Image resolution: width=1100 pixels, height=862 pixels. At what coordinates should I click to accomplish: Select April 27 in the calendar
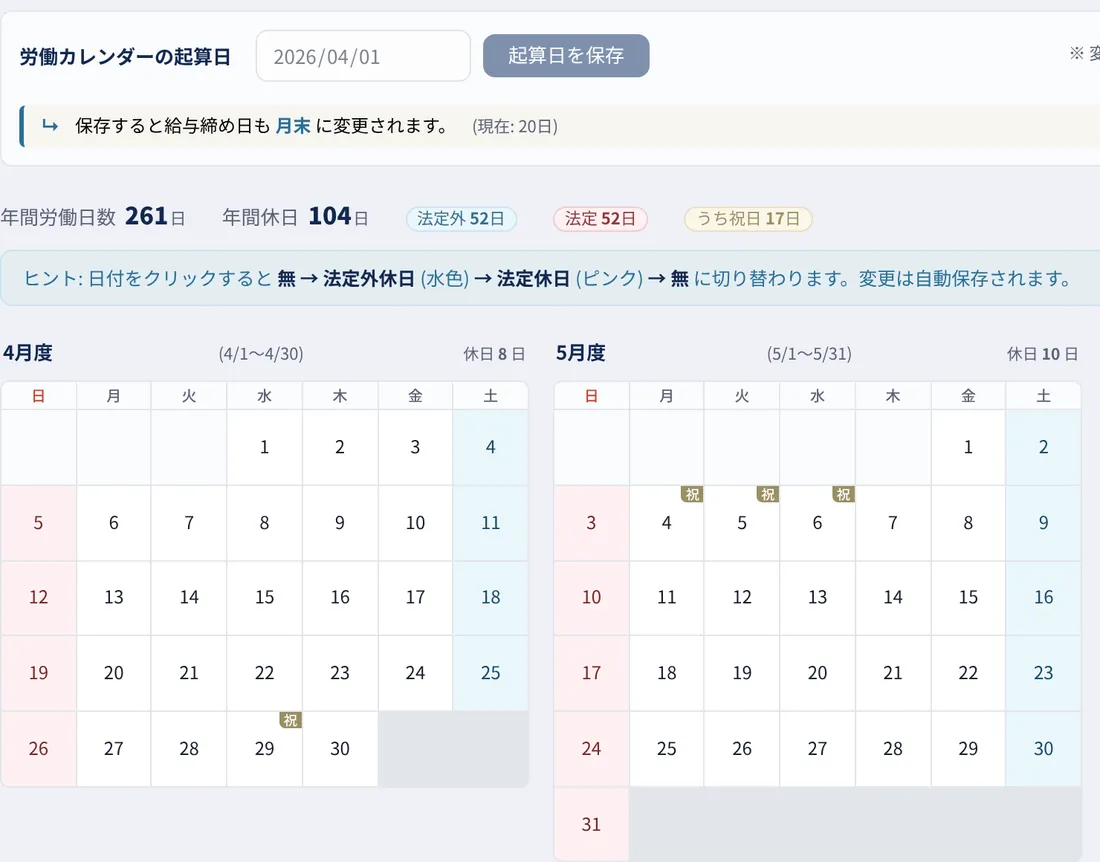pyautogui.click(x=114, y=749)
